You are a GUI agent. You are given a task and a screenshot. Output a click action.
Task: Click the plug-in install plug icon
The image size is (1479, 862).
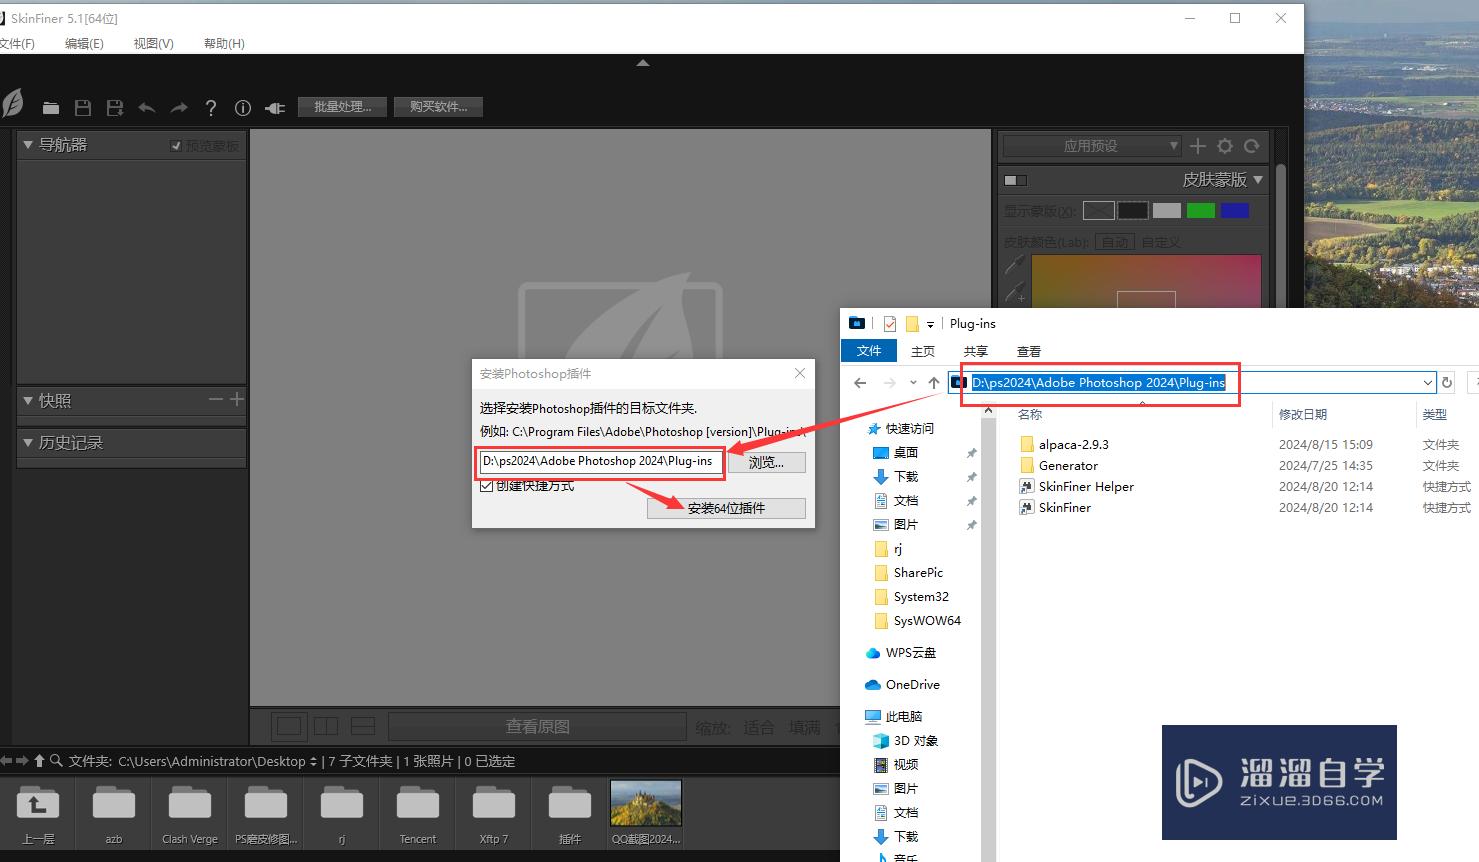[275, 108]
